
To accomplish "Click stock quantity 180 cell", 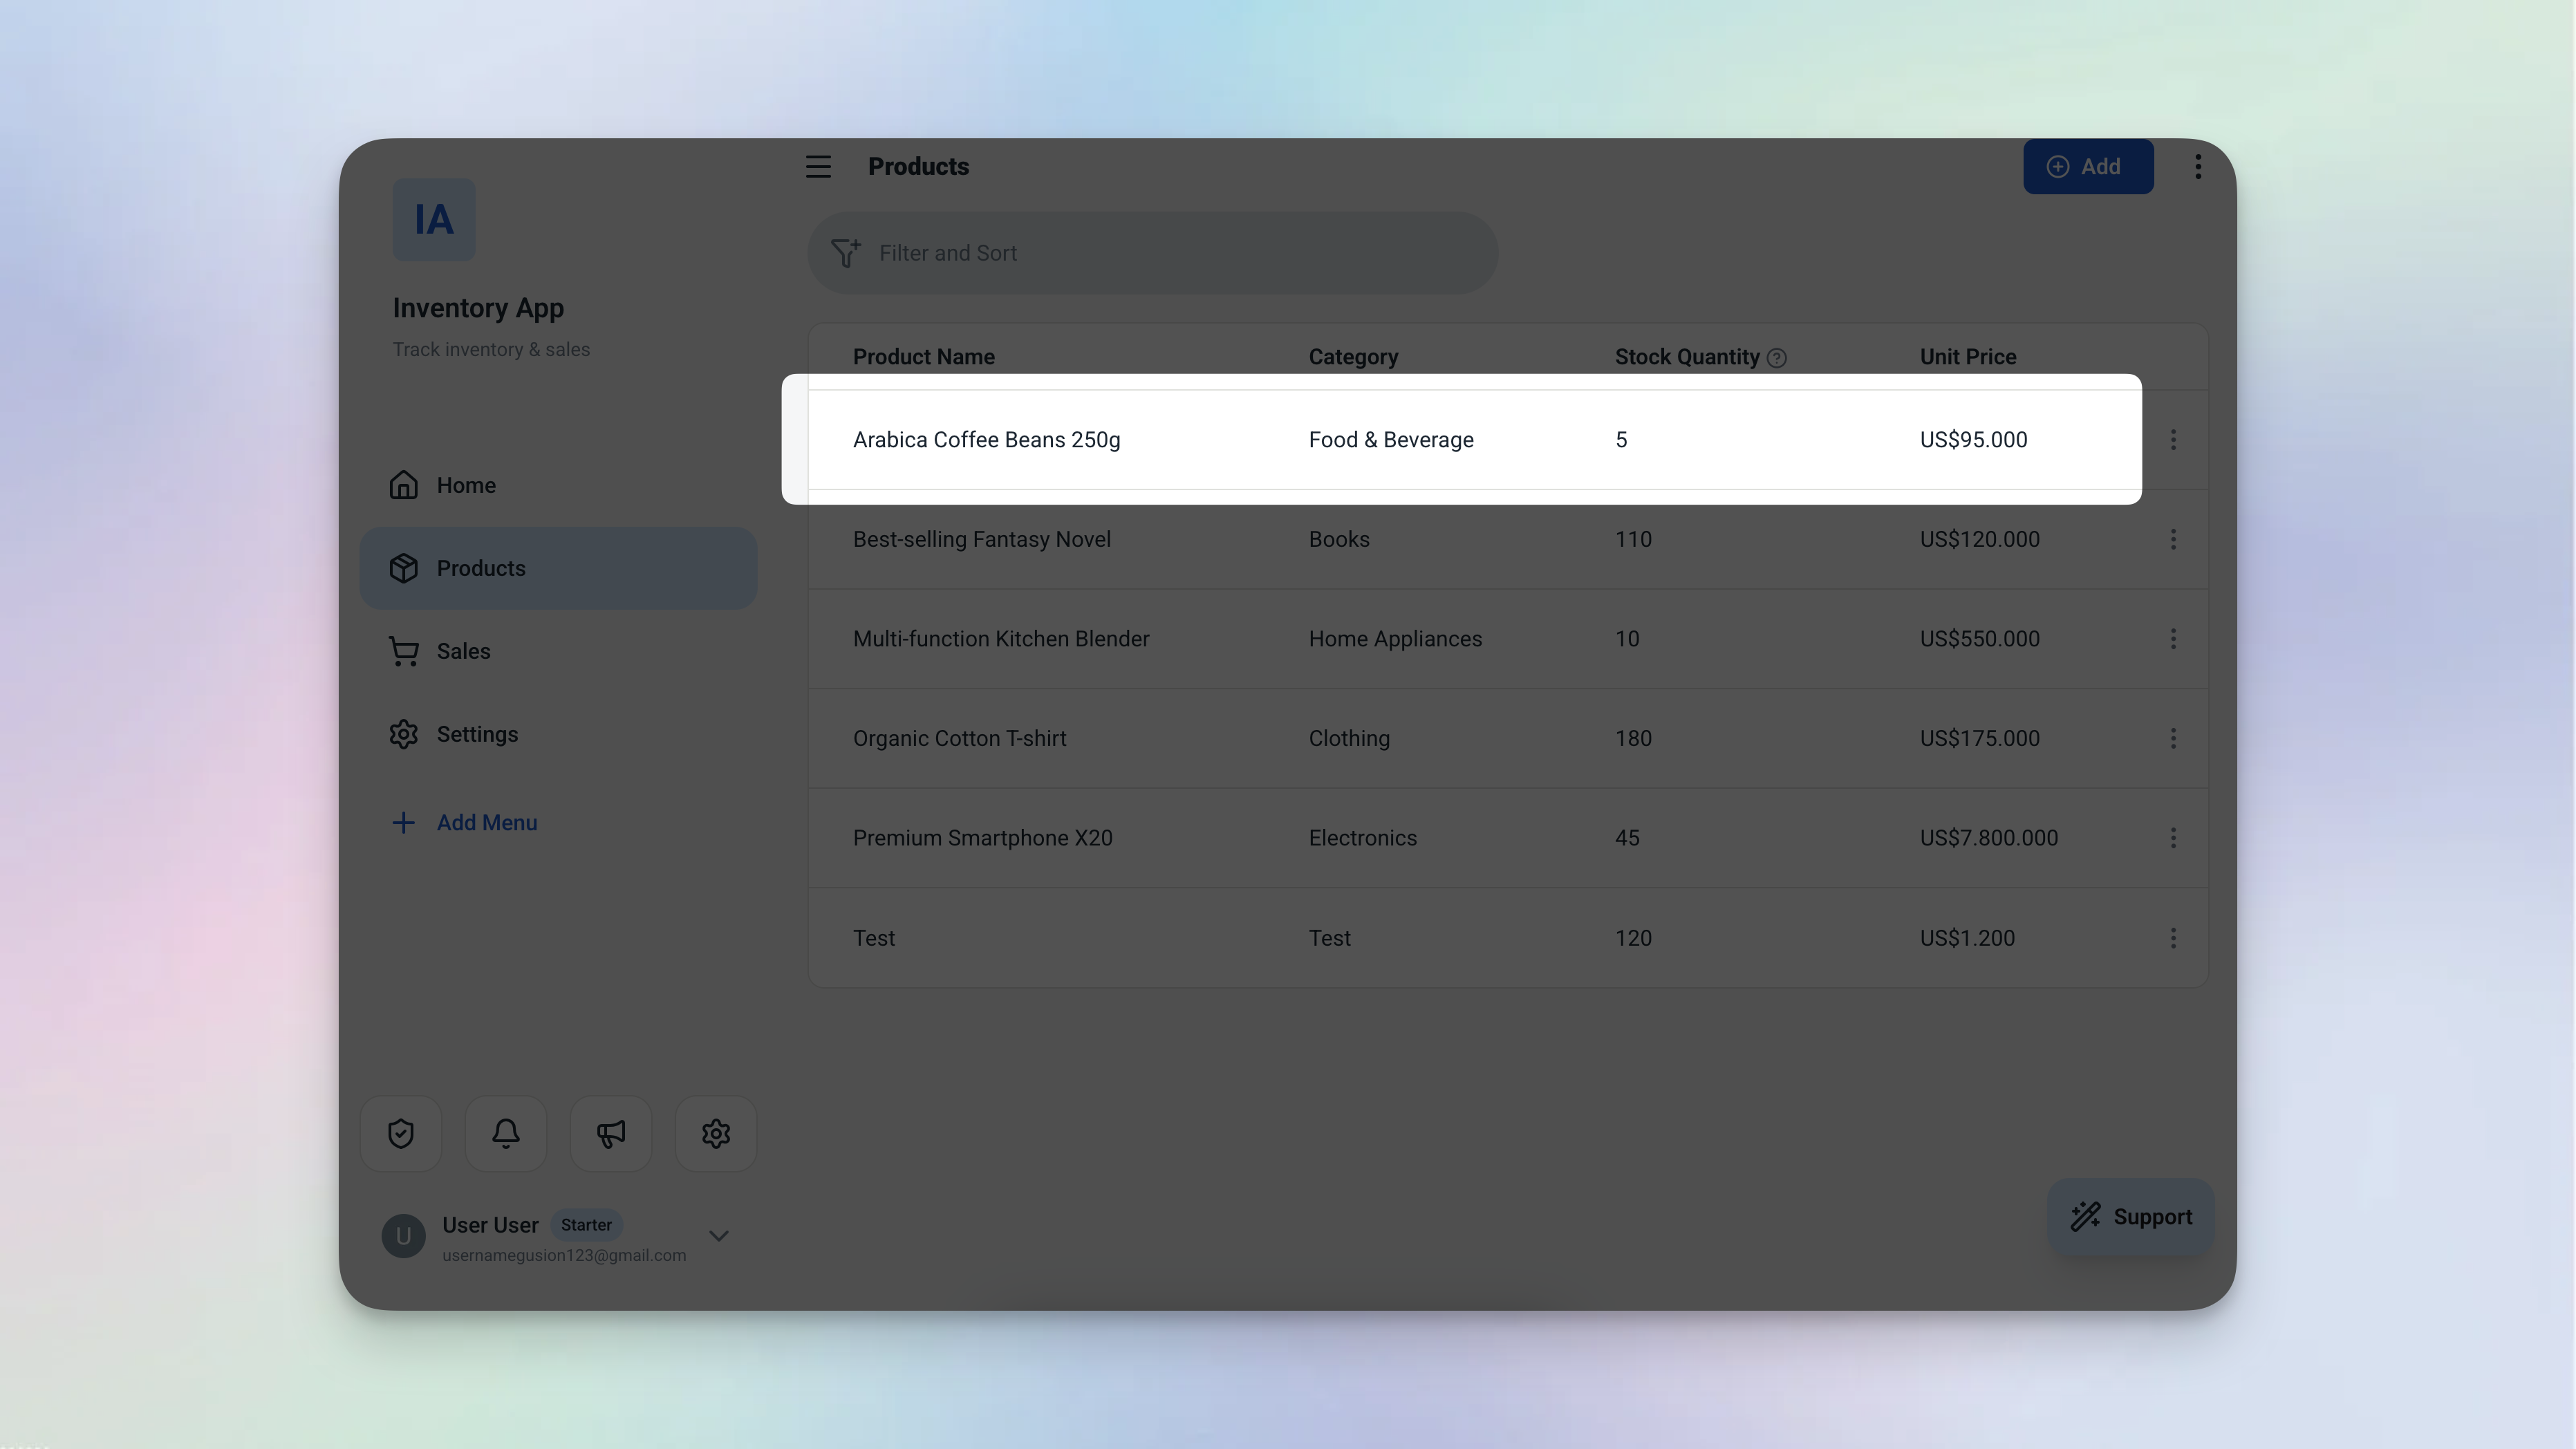I will point(1633,738).
